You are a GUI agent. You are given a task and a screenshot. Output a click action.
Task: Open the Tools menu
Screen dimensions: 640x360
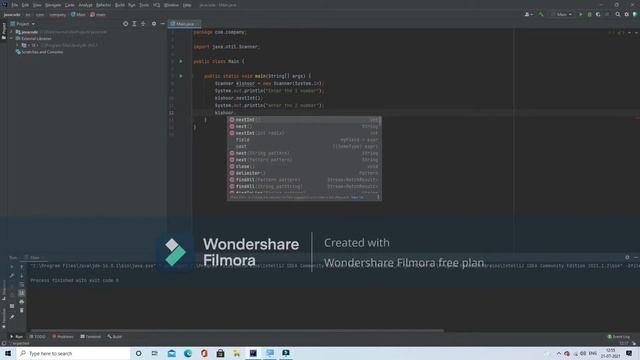coord(144,5)
